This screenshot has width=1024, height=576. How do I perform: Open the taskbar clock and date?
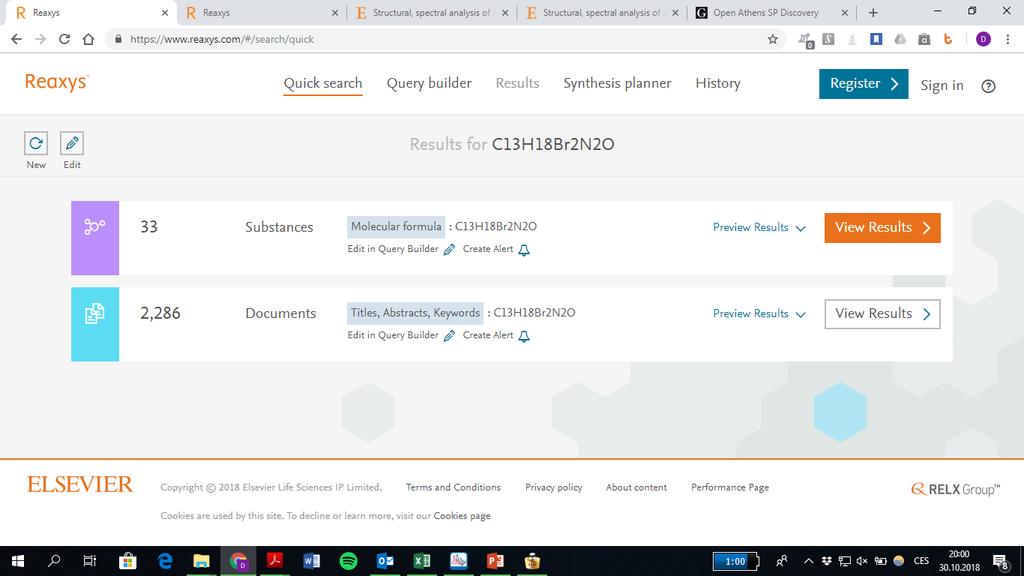point(959,561)
